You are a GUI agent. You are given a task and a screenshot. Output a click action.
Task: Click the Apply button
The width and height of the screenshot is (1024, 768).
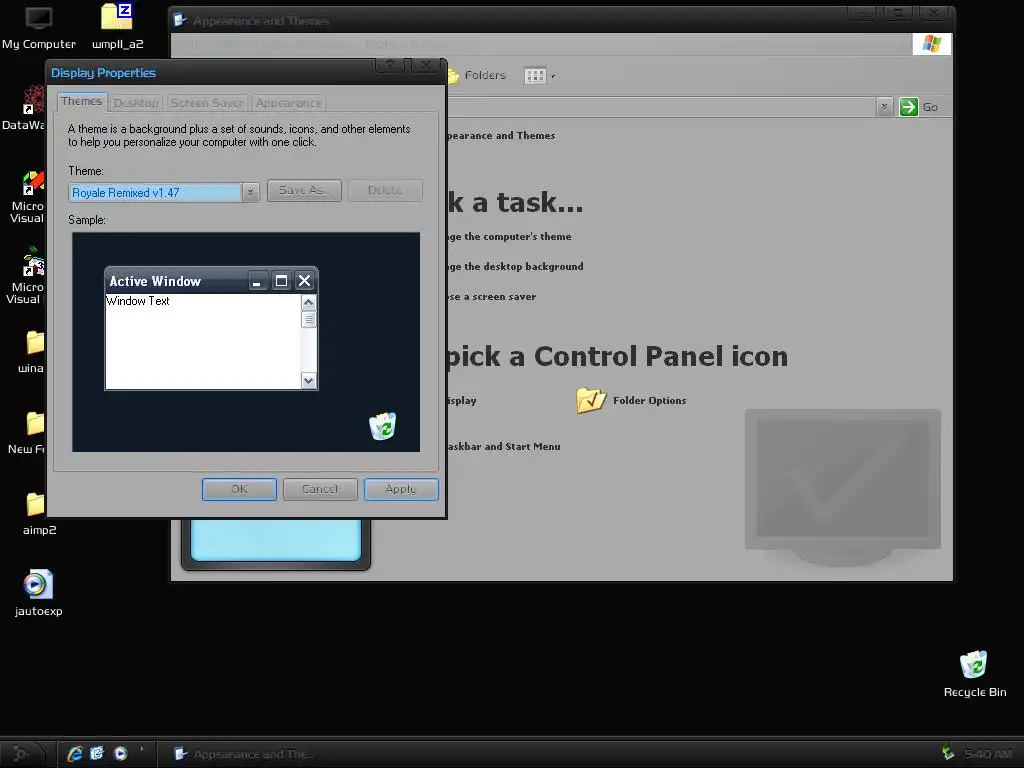pyautogui.click(x=401, y=489)
